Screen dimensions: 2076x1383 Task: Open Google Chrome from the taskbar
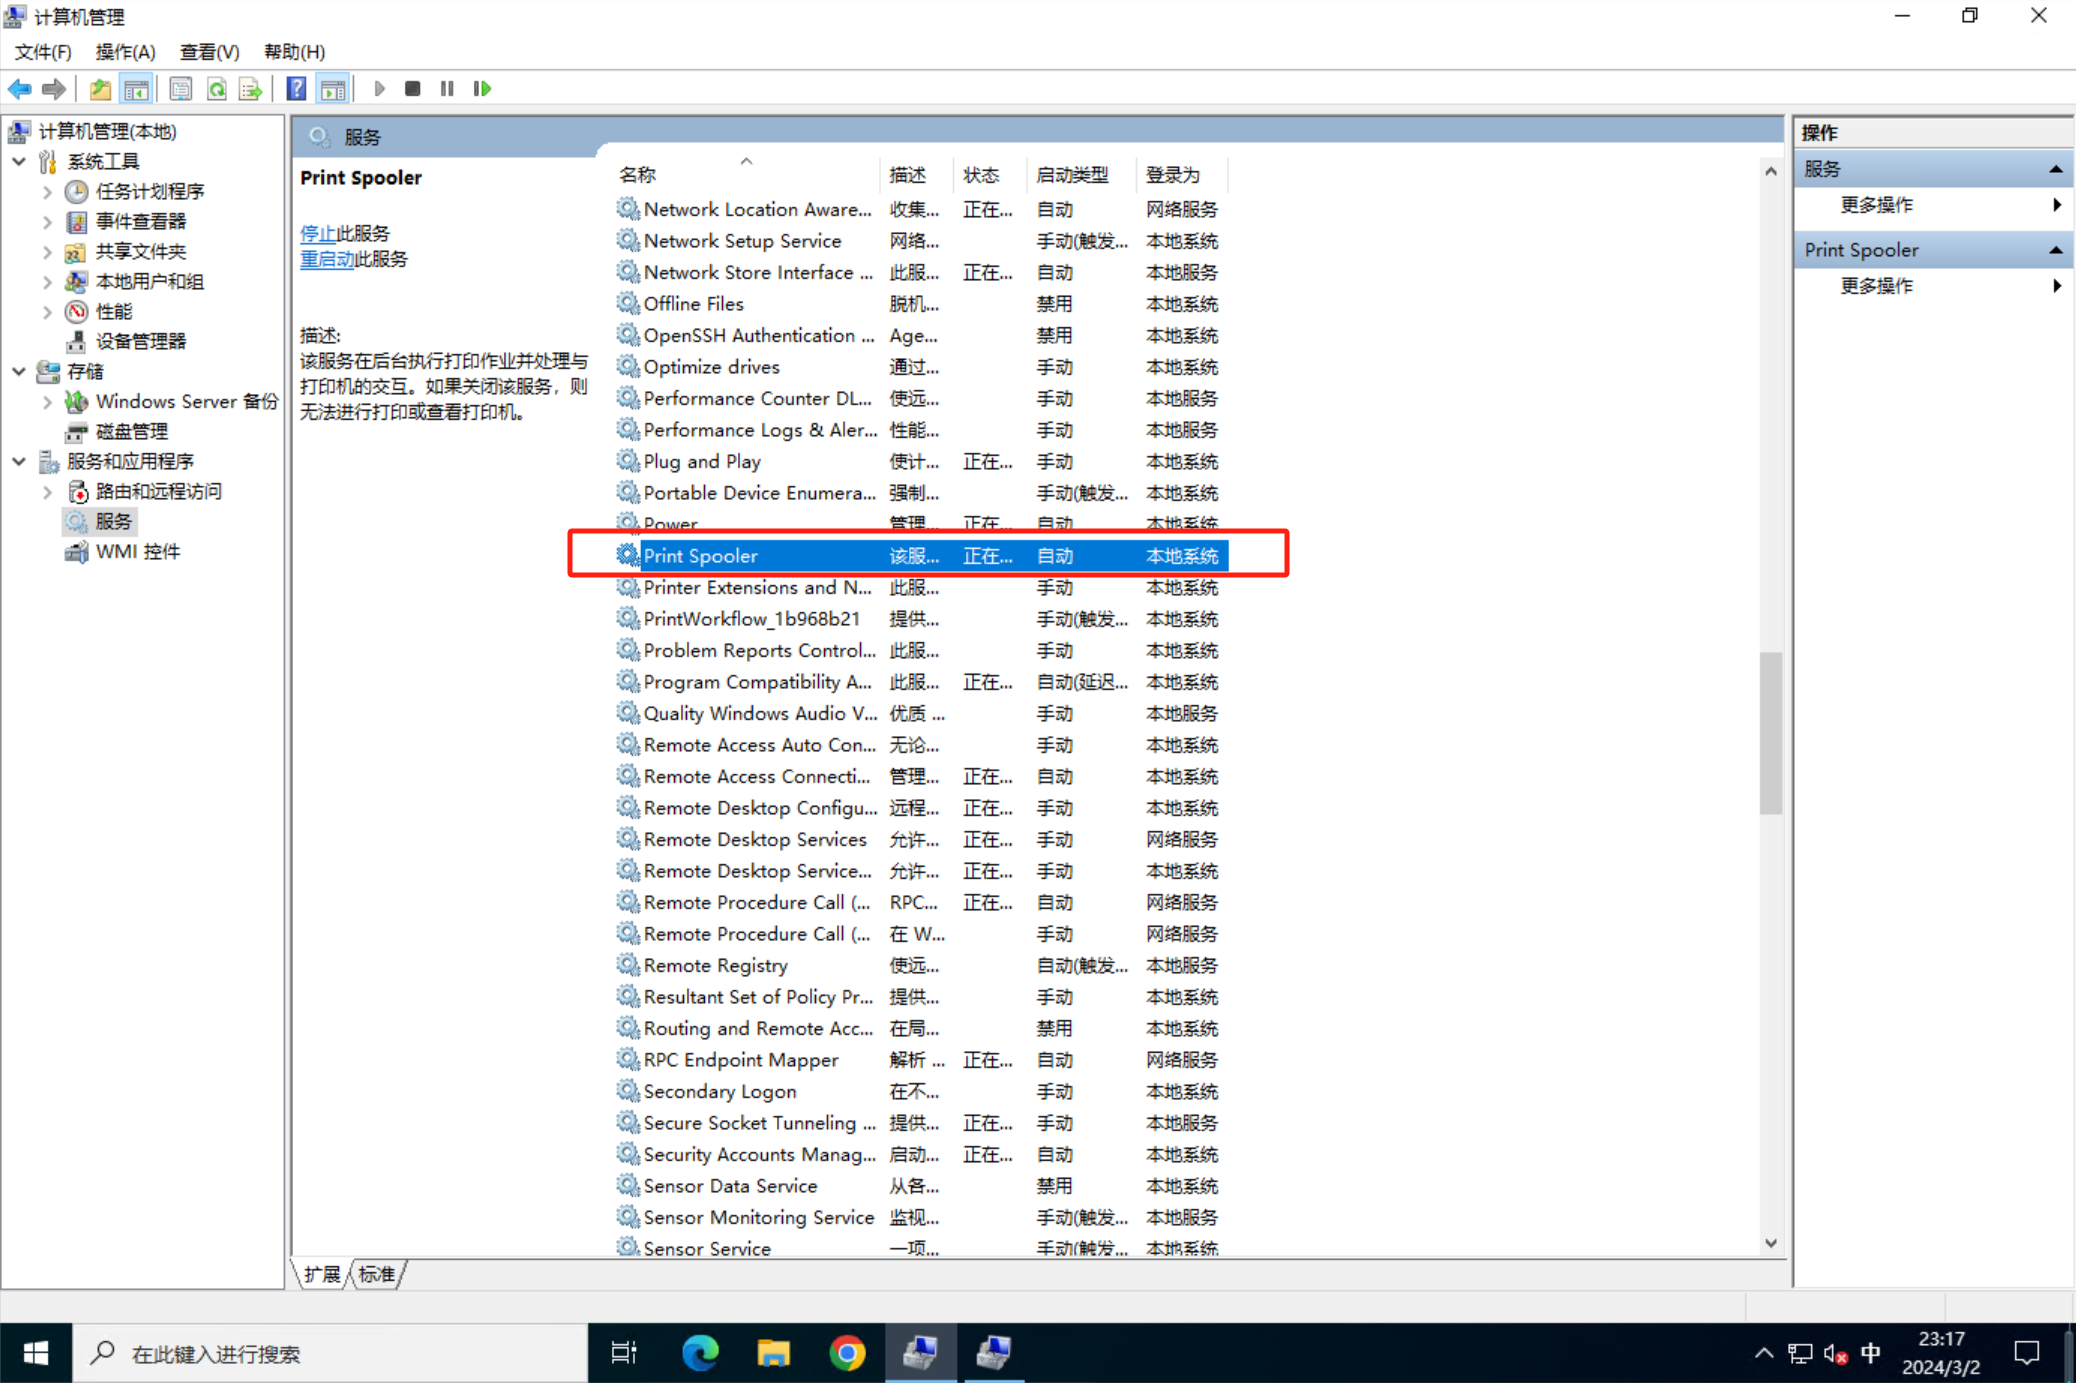846,1353
